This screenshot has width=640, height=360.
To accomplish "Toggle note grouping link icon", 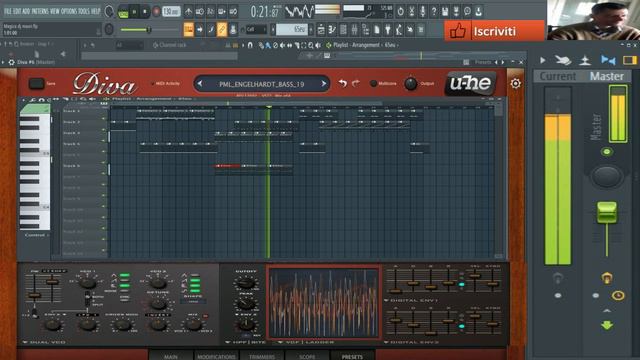I will click(x=222, y=29).
